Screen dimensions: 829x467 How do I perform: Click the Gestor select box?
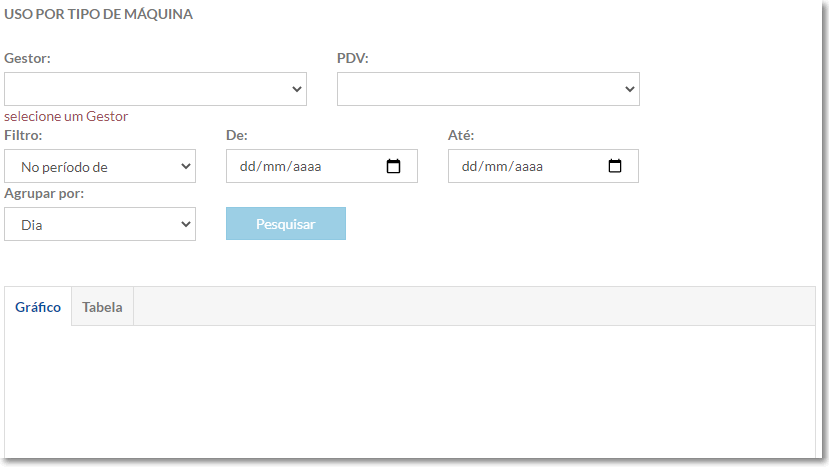[x=155, y=89]
